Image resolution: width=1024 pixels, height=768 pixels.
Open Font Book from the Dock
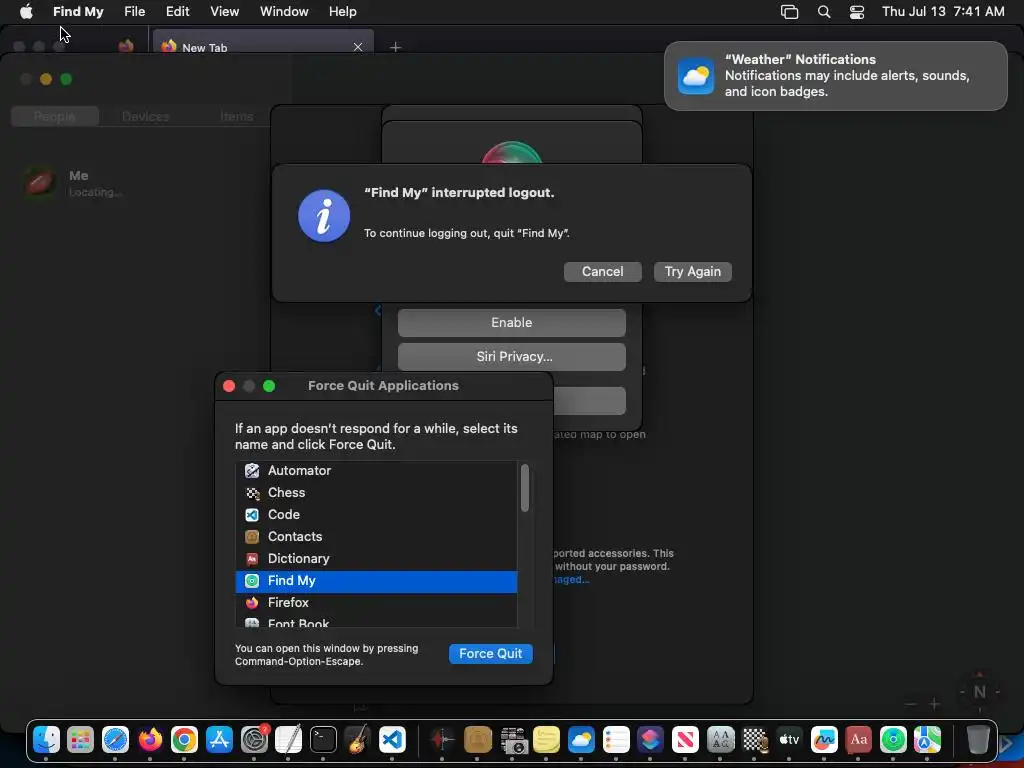coord(720,740)
